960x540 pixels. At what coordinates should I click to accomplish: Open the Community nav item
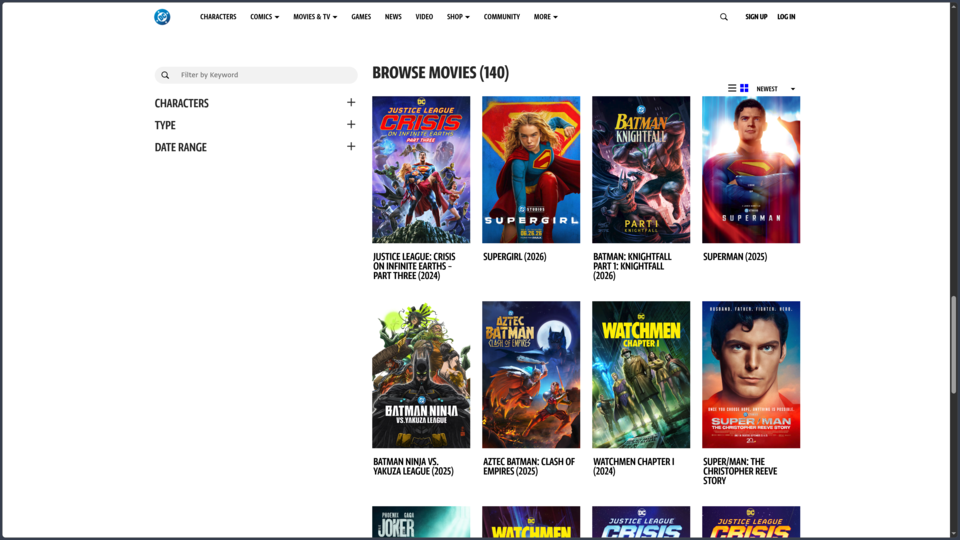point(501,17)
